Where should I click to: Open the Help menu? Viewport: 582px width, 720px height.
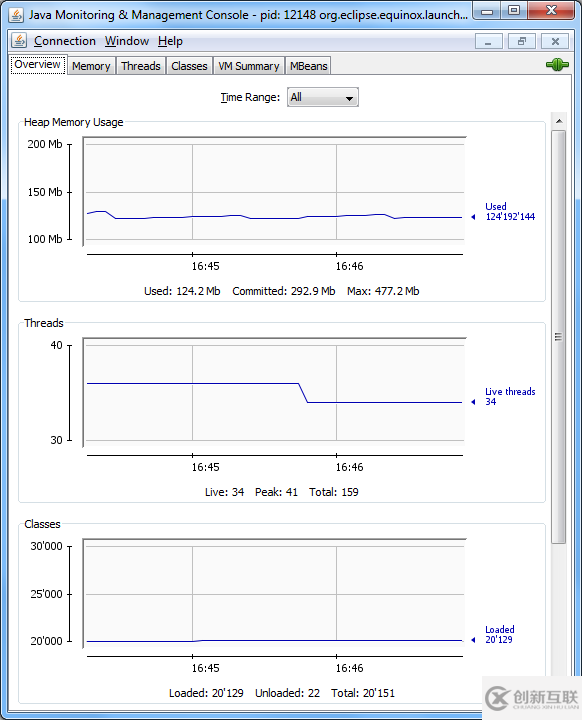170,41
